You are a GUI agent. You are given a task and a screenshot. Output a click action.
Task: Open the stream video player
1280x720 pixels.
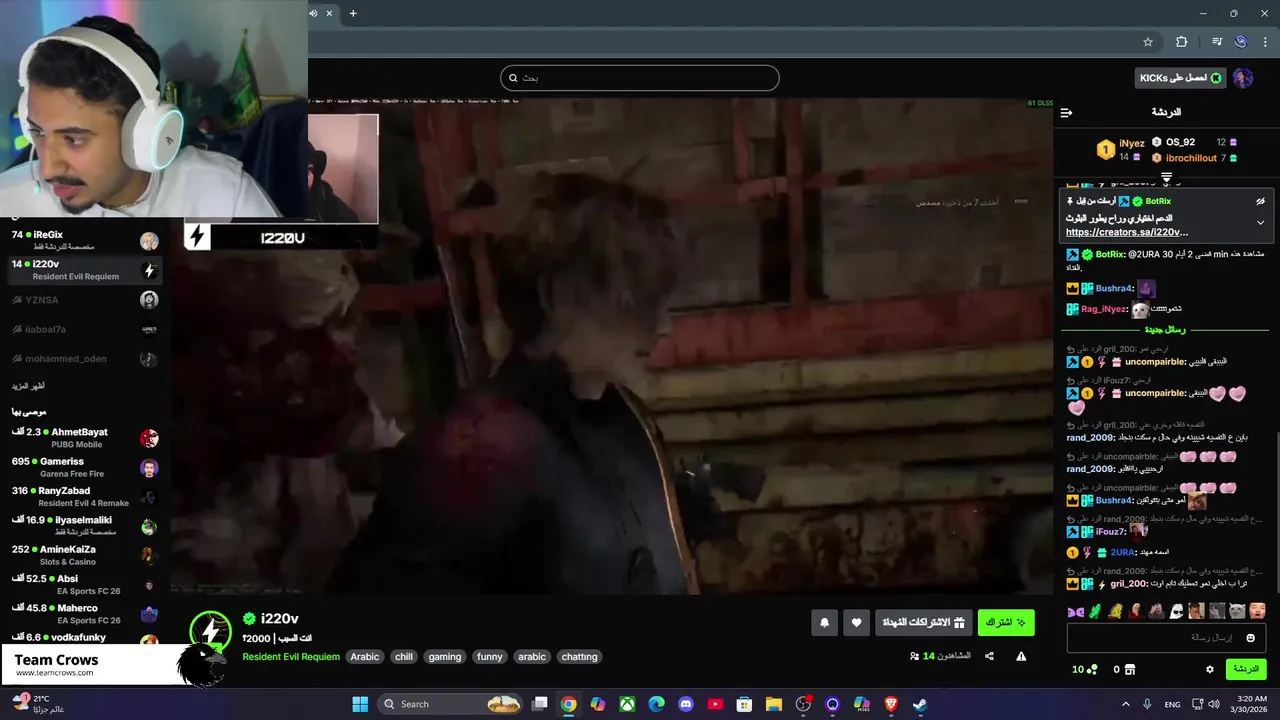[x=611, y=346]
